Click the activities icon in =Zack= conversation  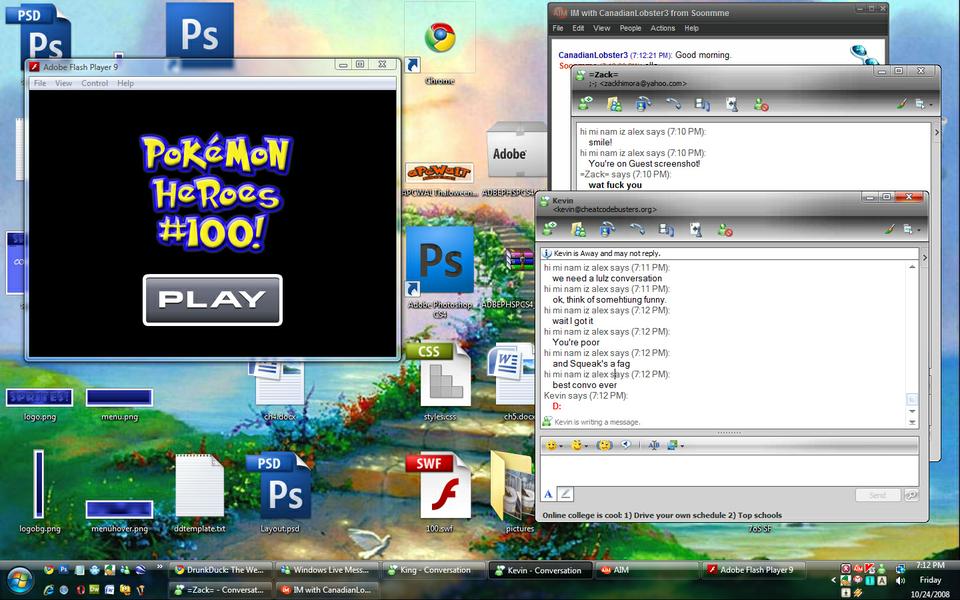click(x=702, y=104)
